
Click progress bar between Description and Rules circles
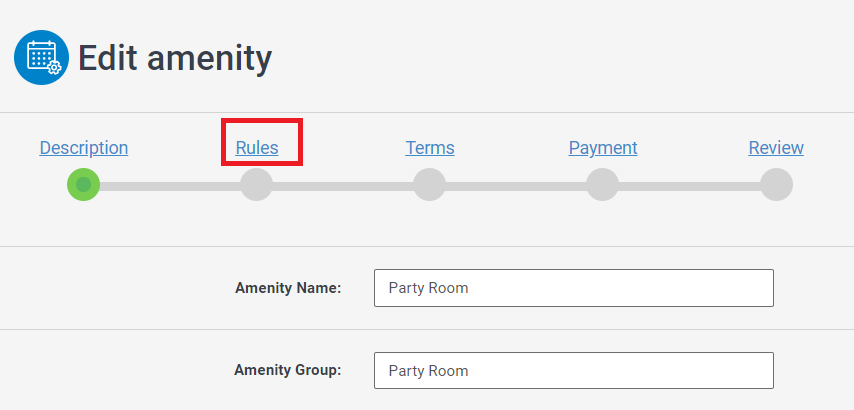170,186
